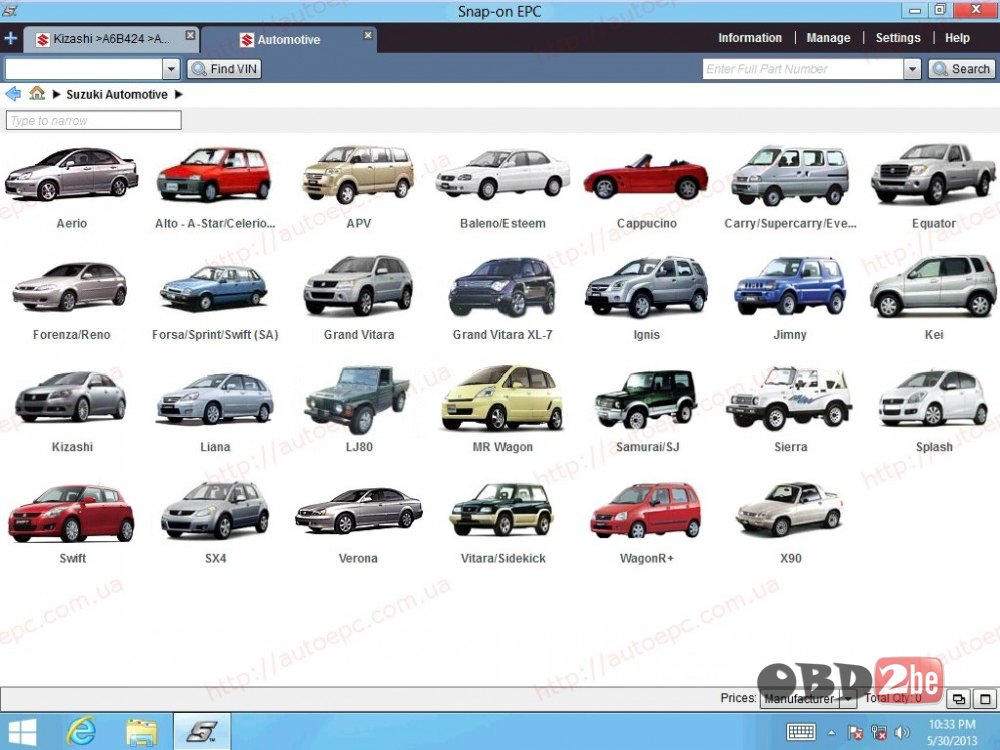Open File Explorer from taskbar
This screenshot has height=750, width=1000.
point(142,732)
